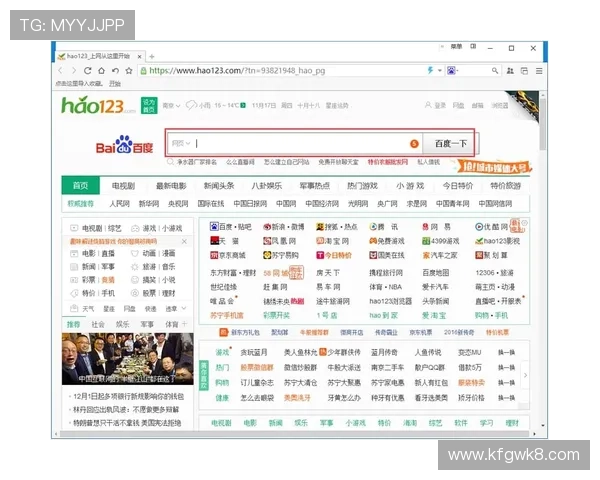Click the gamepad icon beside 游戏
600x480 pixels.
pos(135,229)
